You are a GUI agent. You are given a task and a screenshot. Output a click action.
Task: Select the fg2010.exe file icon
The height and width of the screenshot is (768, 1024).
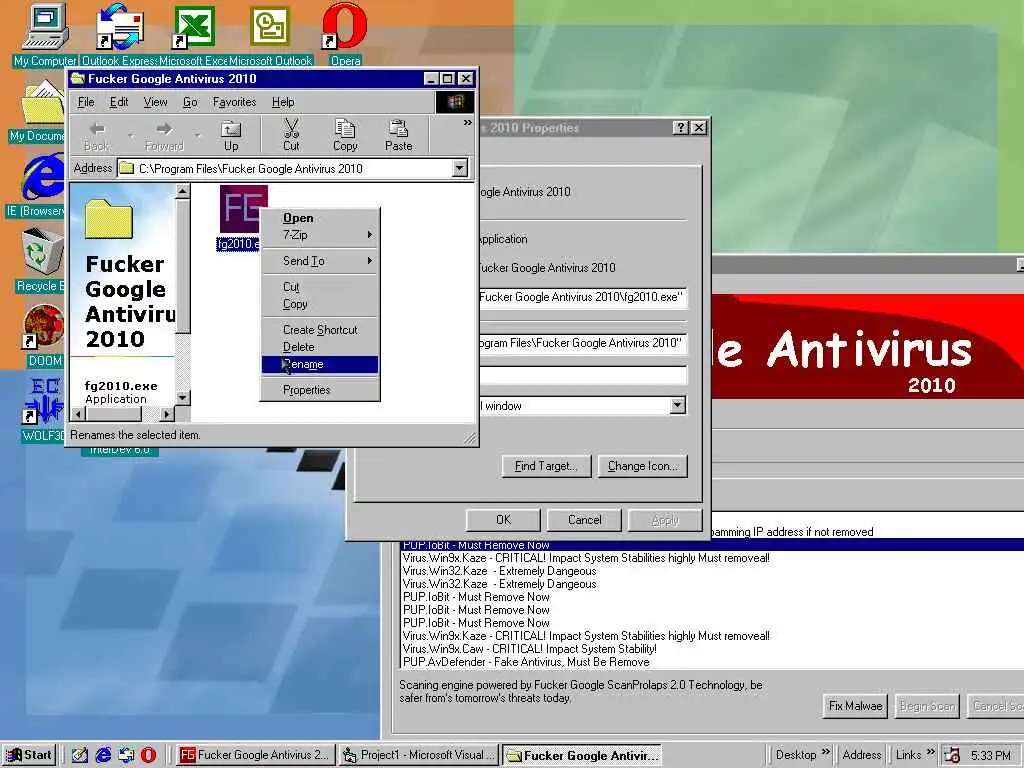[x=243, y=217]
